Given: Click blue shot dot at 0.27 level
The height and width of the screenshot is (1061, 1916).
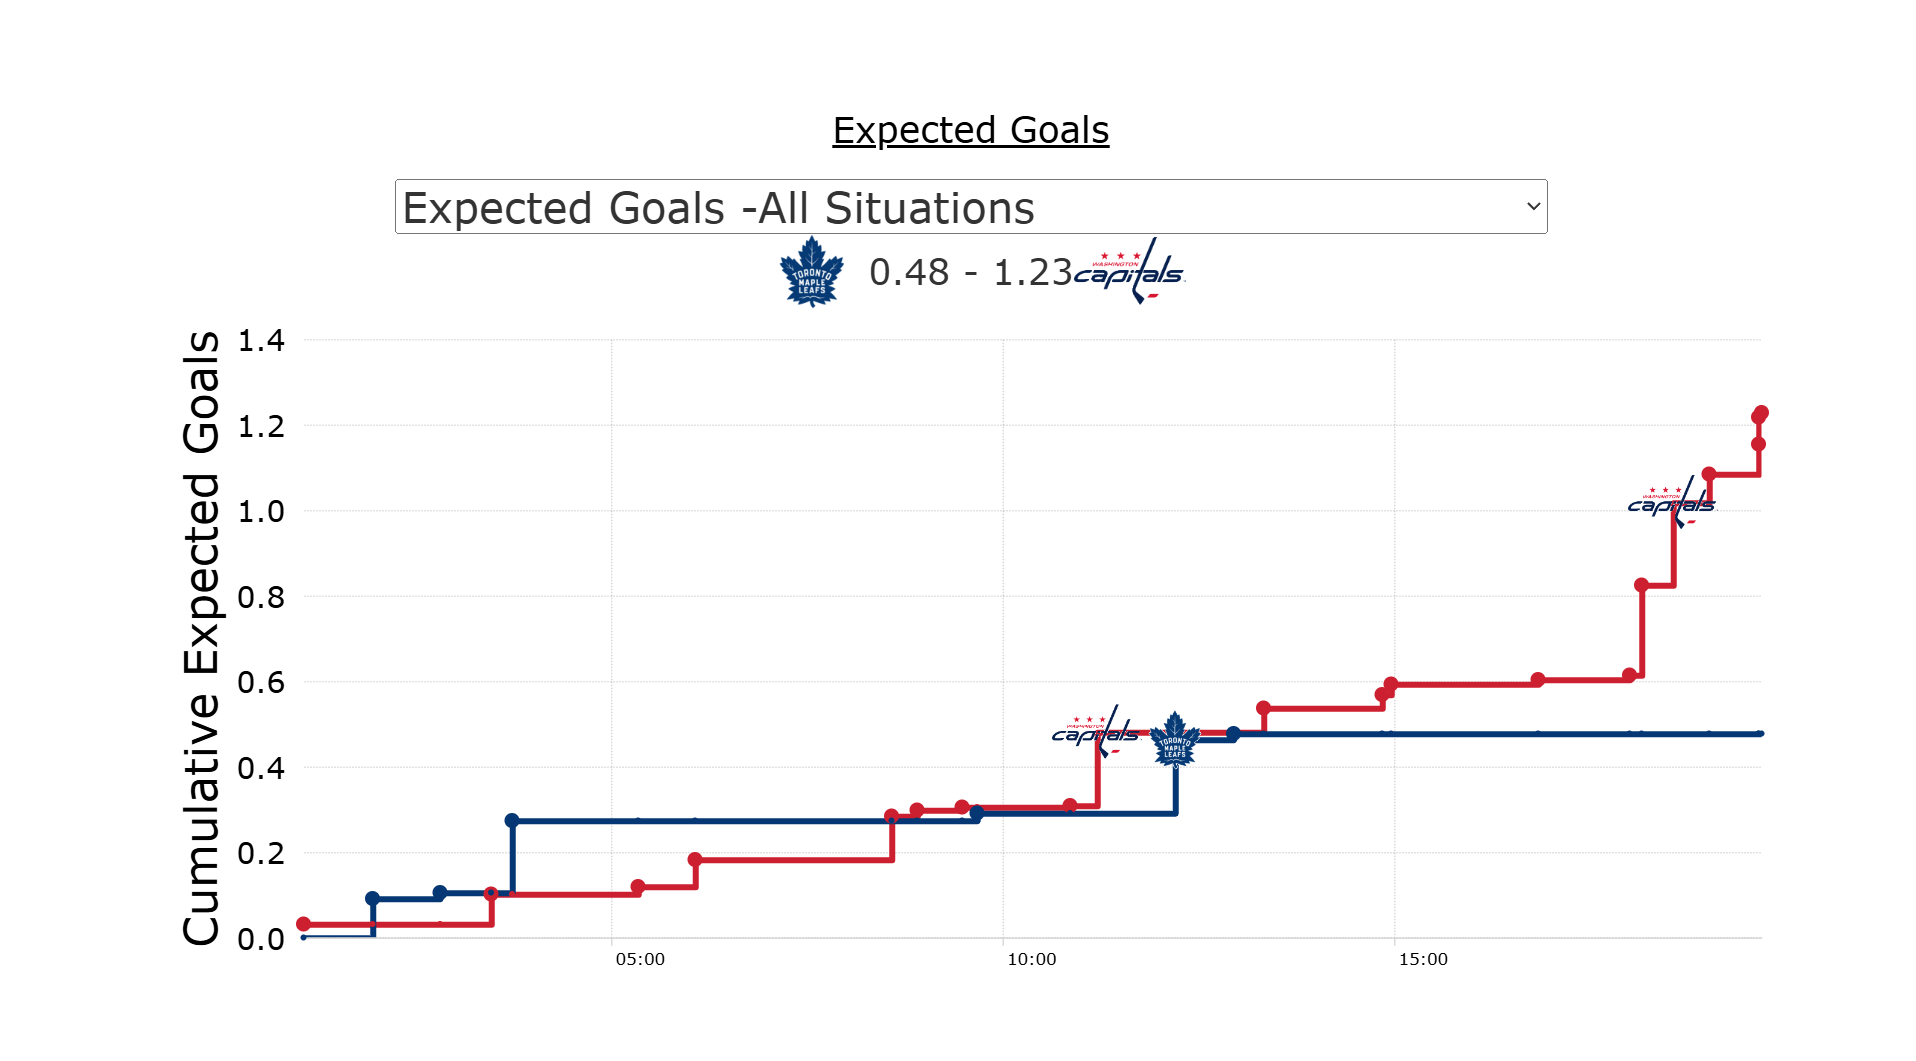Looking at the screenshot, I should pos(512,821).
